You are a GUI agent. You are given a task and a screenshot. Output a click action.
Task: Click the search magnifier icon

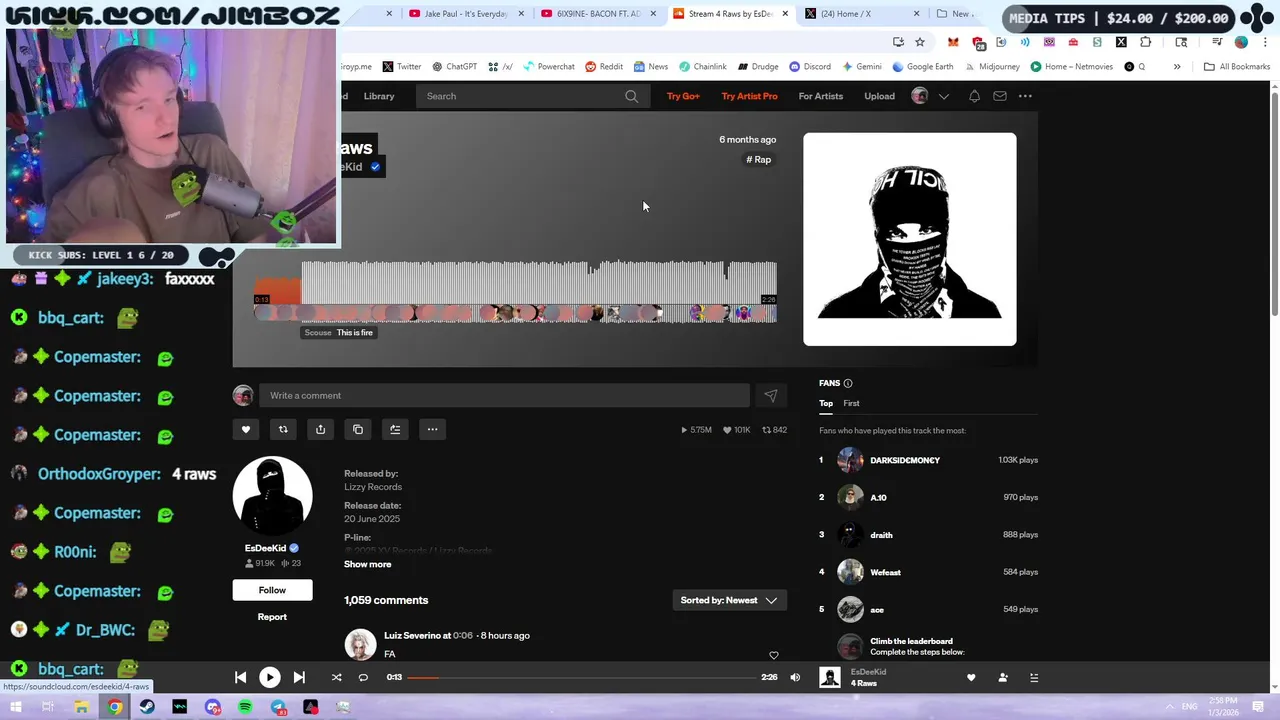click(x=631, y=96)
